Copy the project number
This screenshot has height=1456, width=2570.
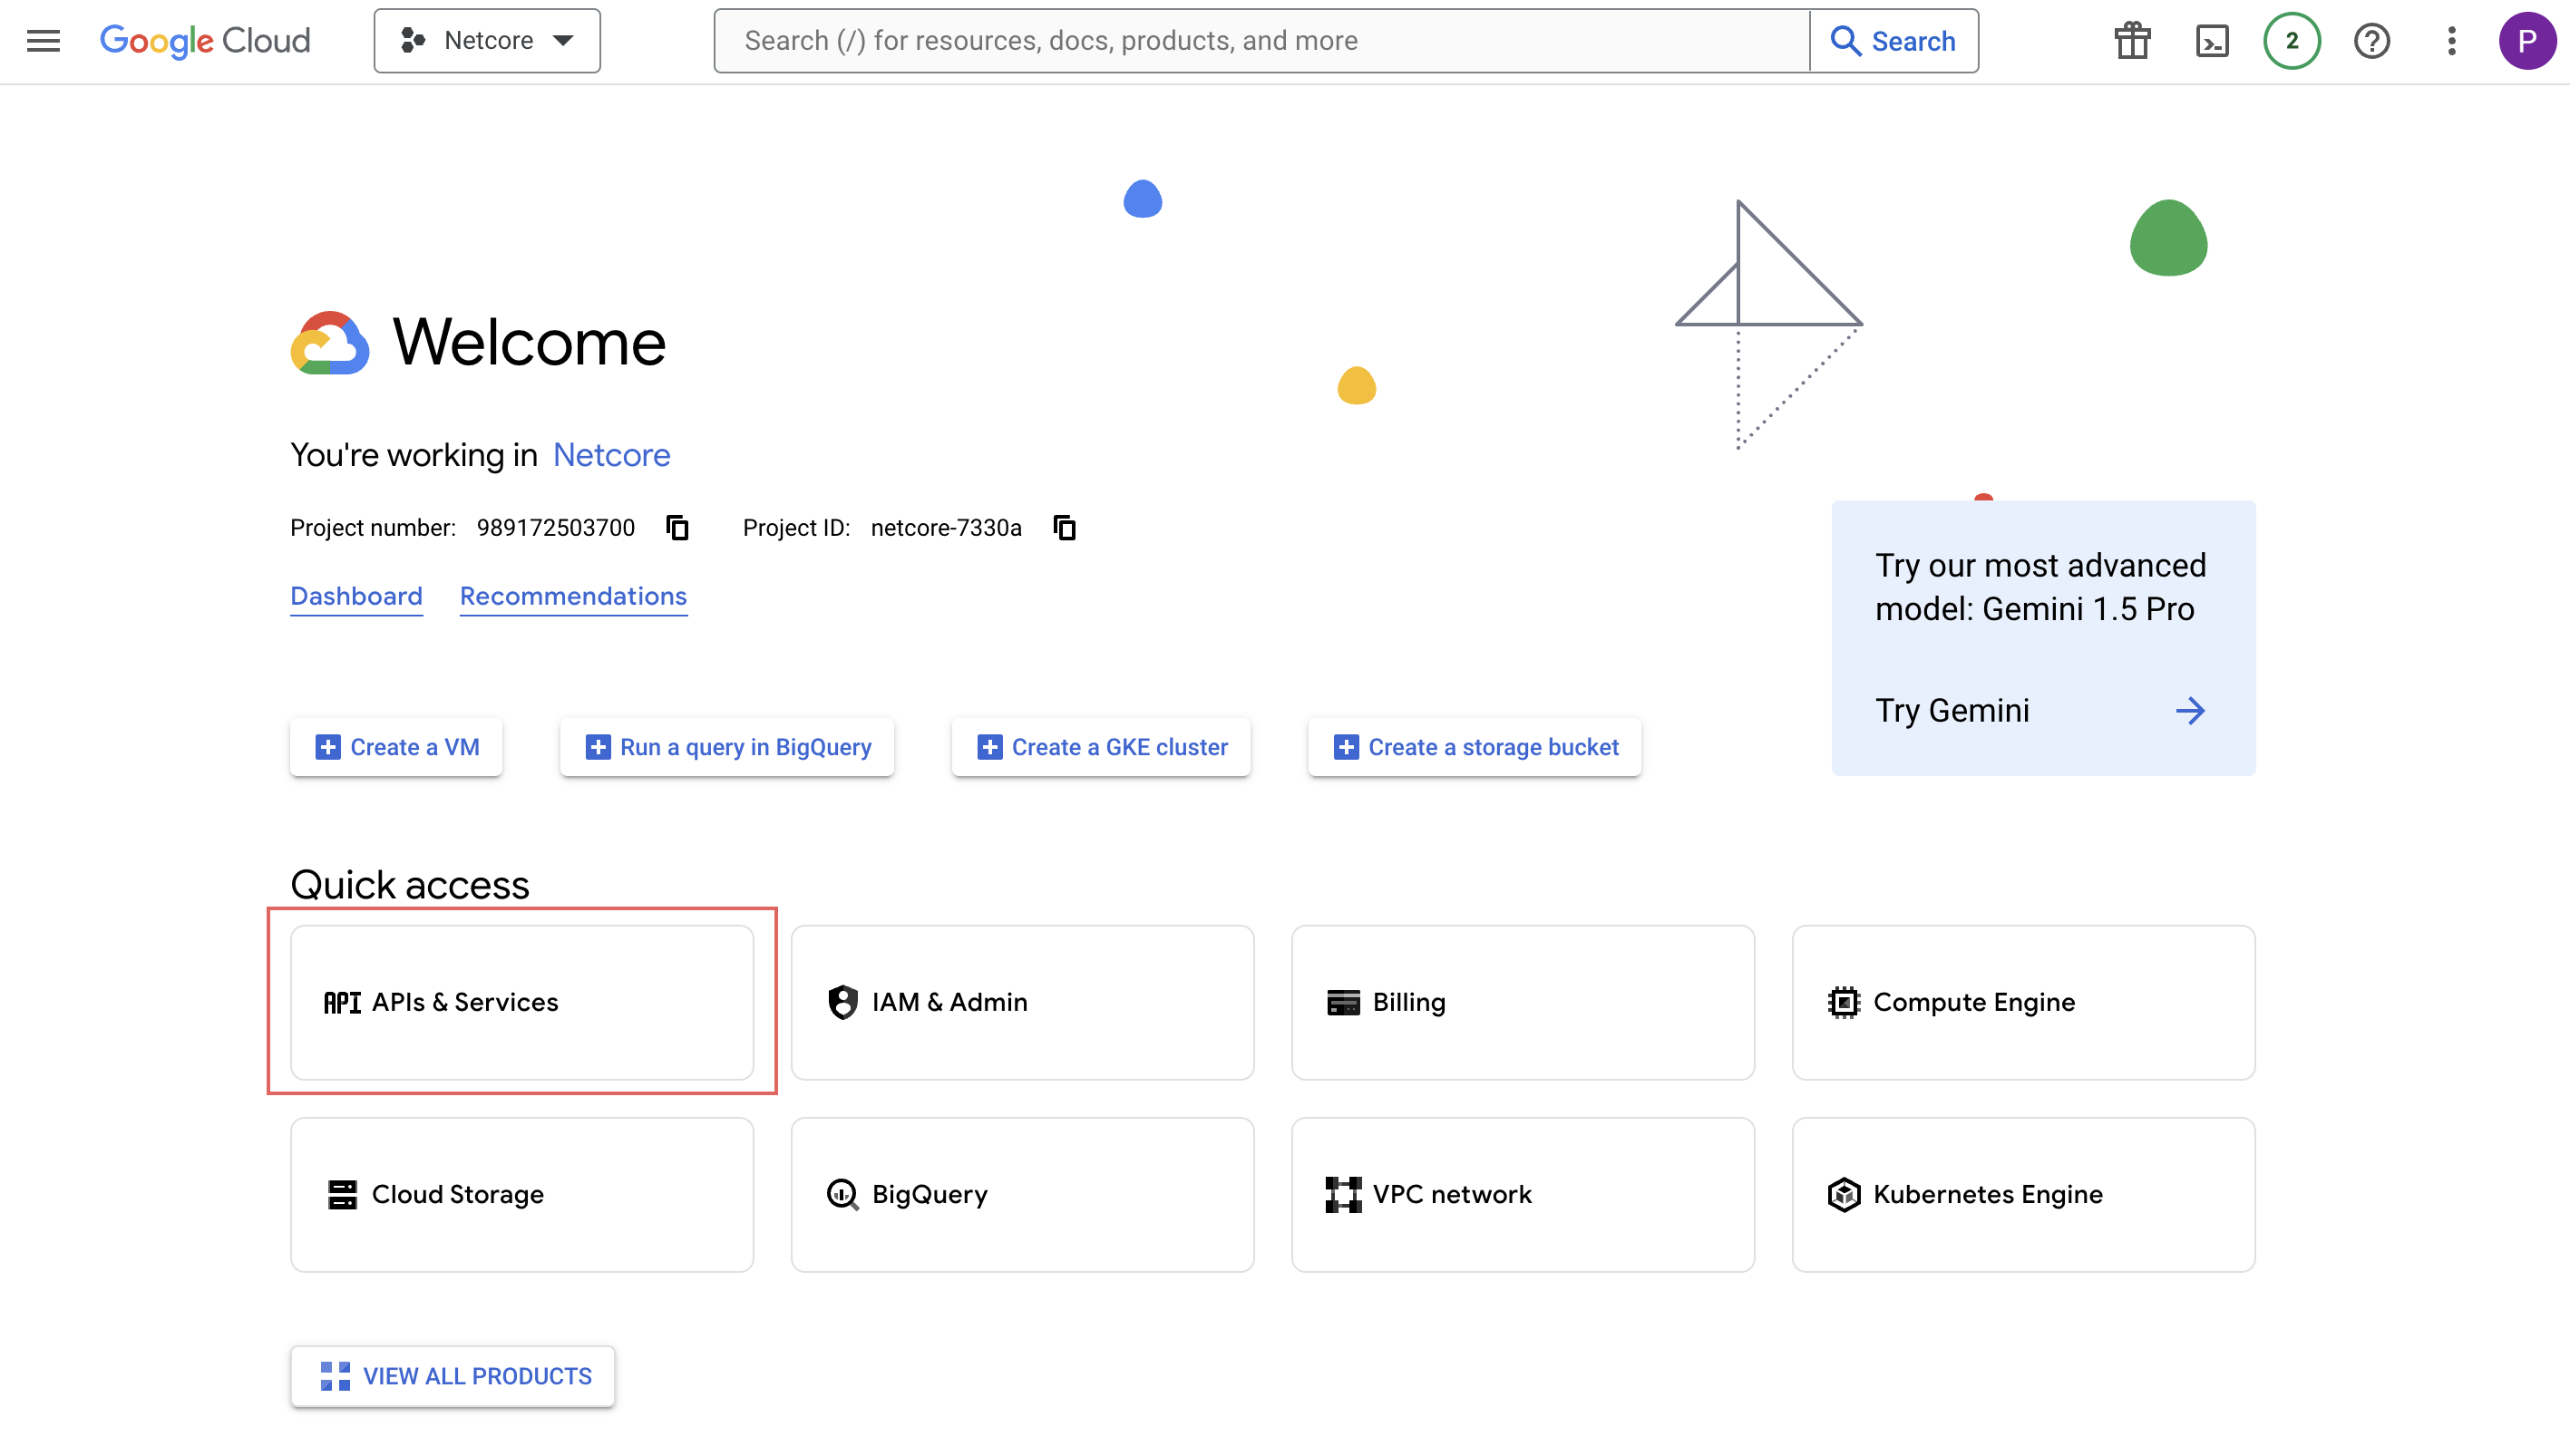(678, 528)
